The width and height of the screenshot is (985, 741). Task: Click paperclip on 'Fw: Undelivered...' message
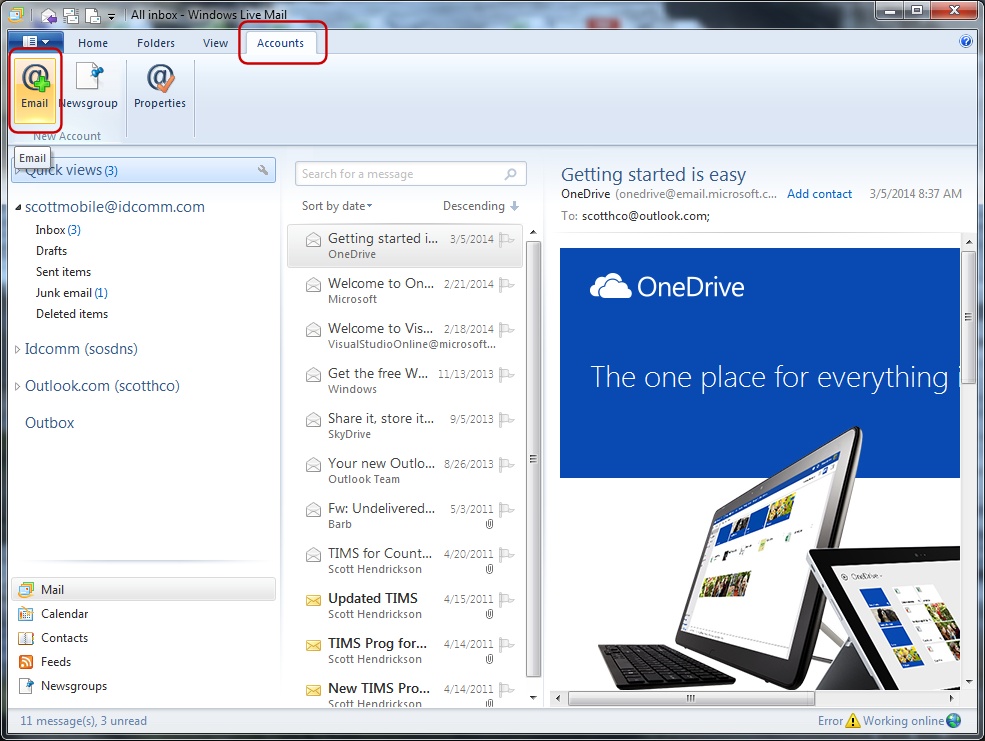click(x=489, y=524)
